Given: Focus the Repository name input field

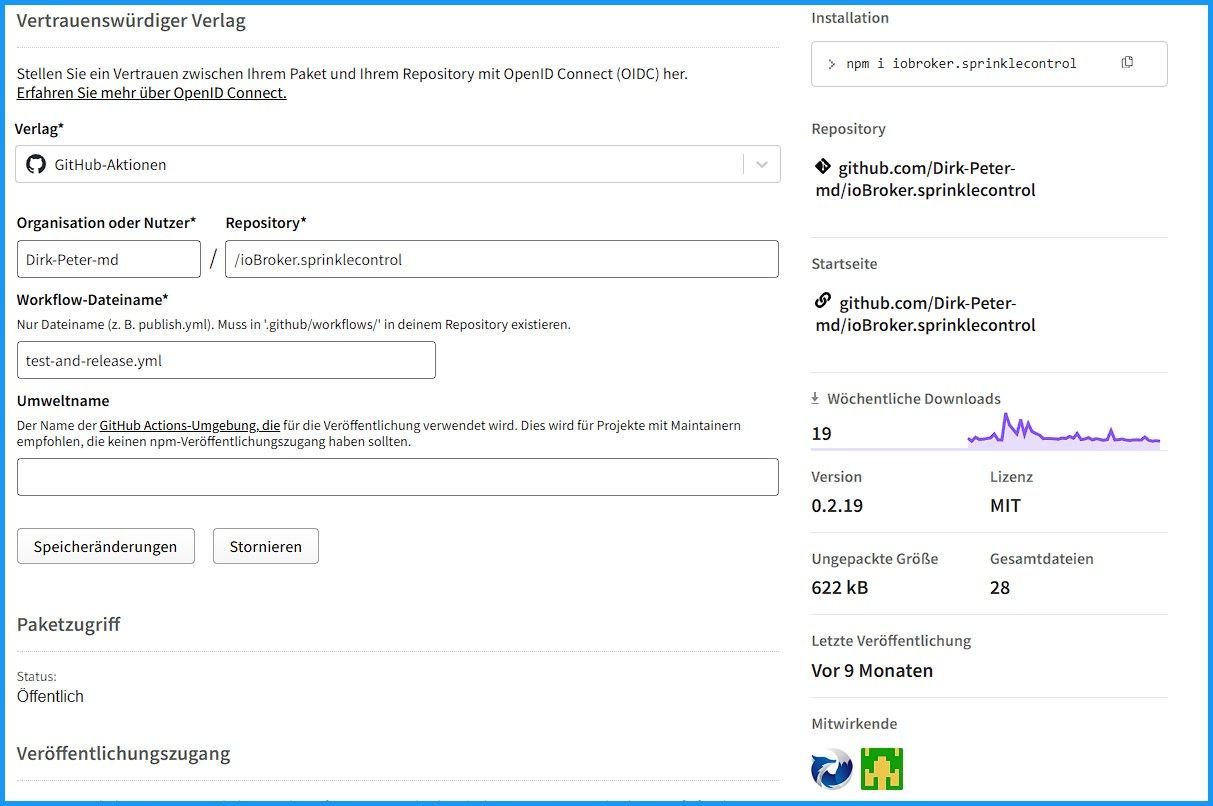Looking at the screenshot, I should coord(502,259).
